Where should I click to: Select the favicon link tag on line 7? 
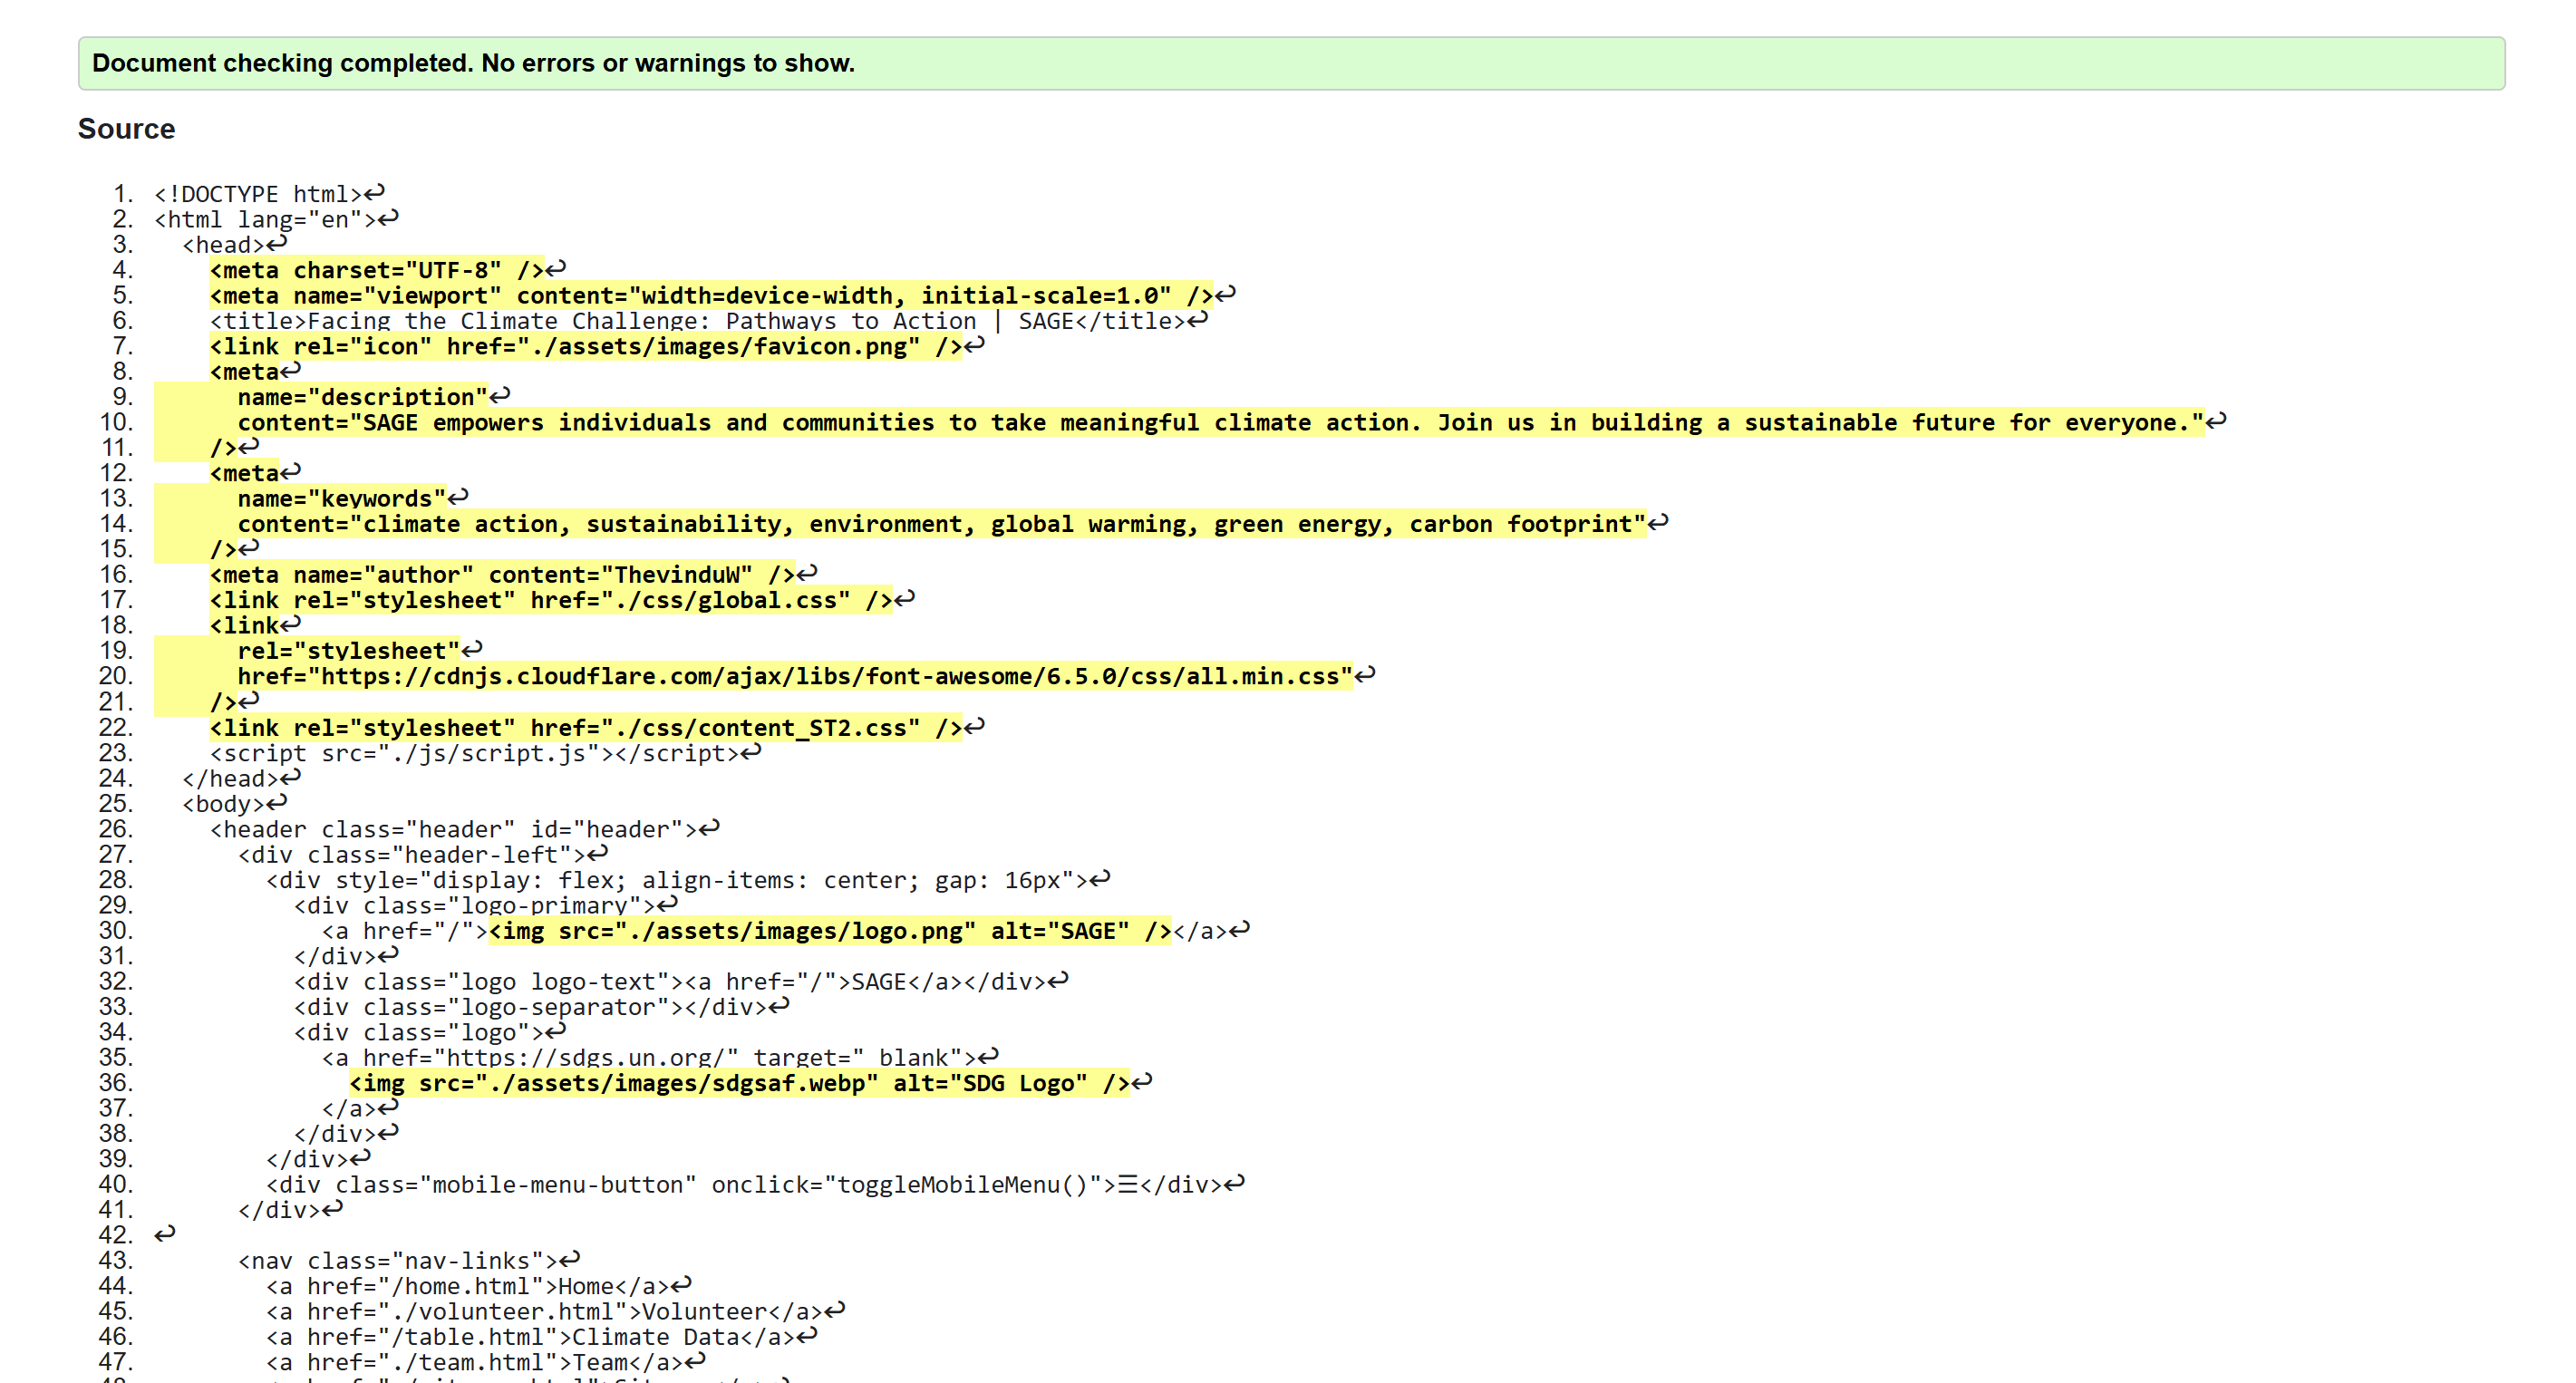[583, 346]
